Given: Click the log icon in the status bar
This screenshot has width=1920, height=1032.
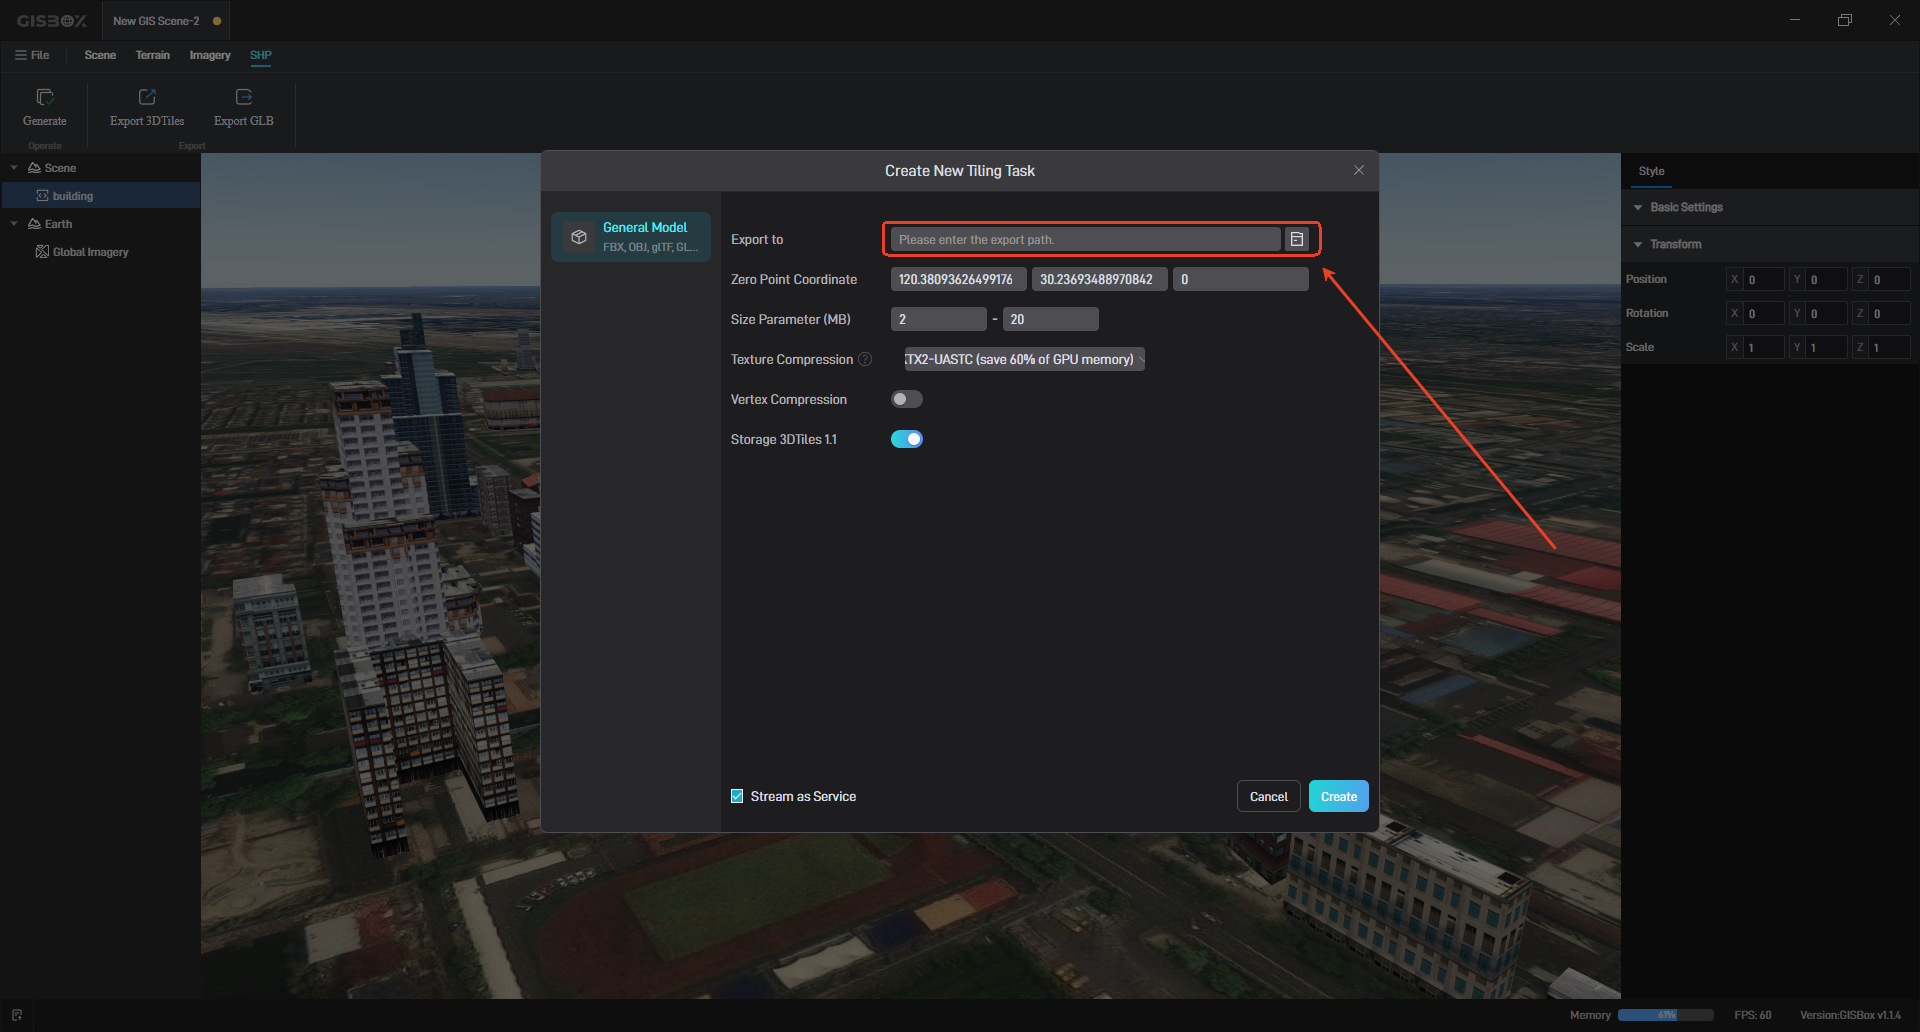Looking at the screenshot, I should [x=17, y=1015].
